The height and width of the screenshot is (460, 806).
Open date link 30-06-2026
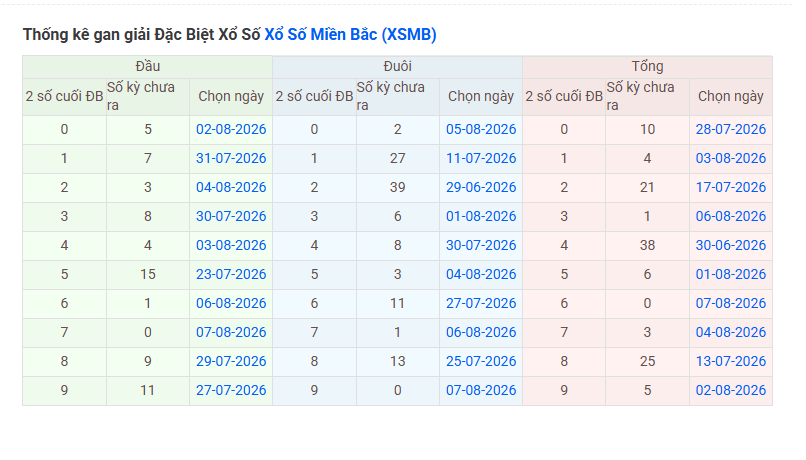coord(730,245)
